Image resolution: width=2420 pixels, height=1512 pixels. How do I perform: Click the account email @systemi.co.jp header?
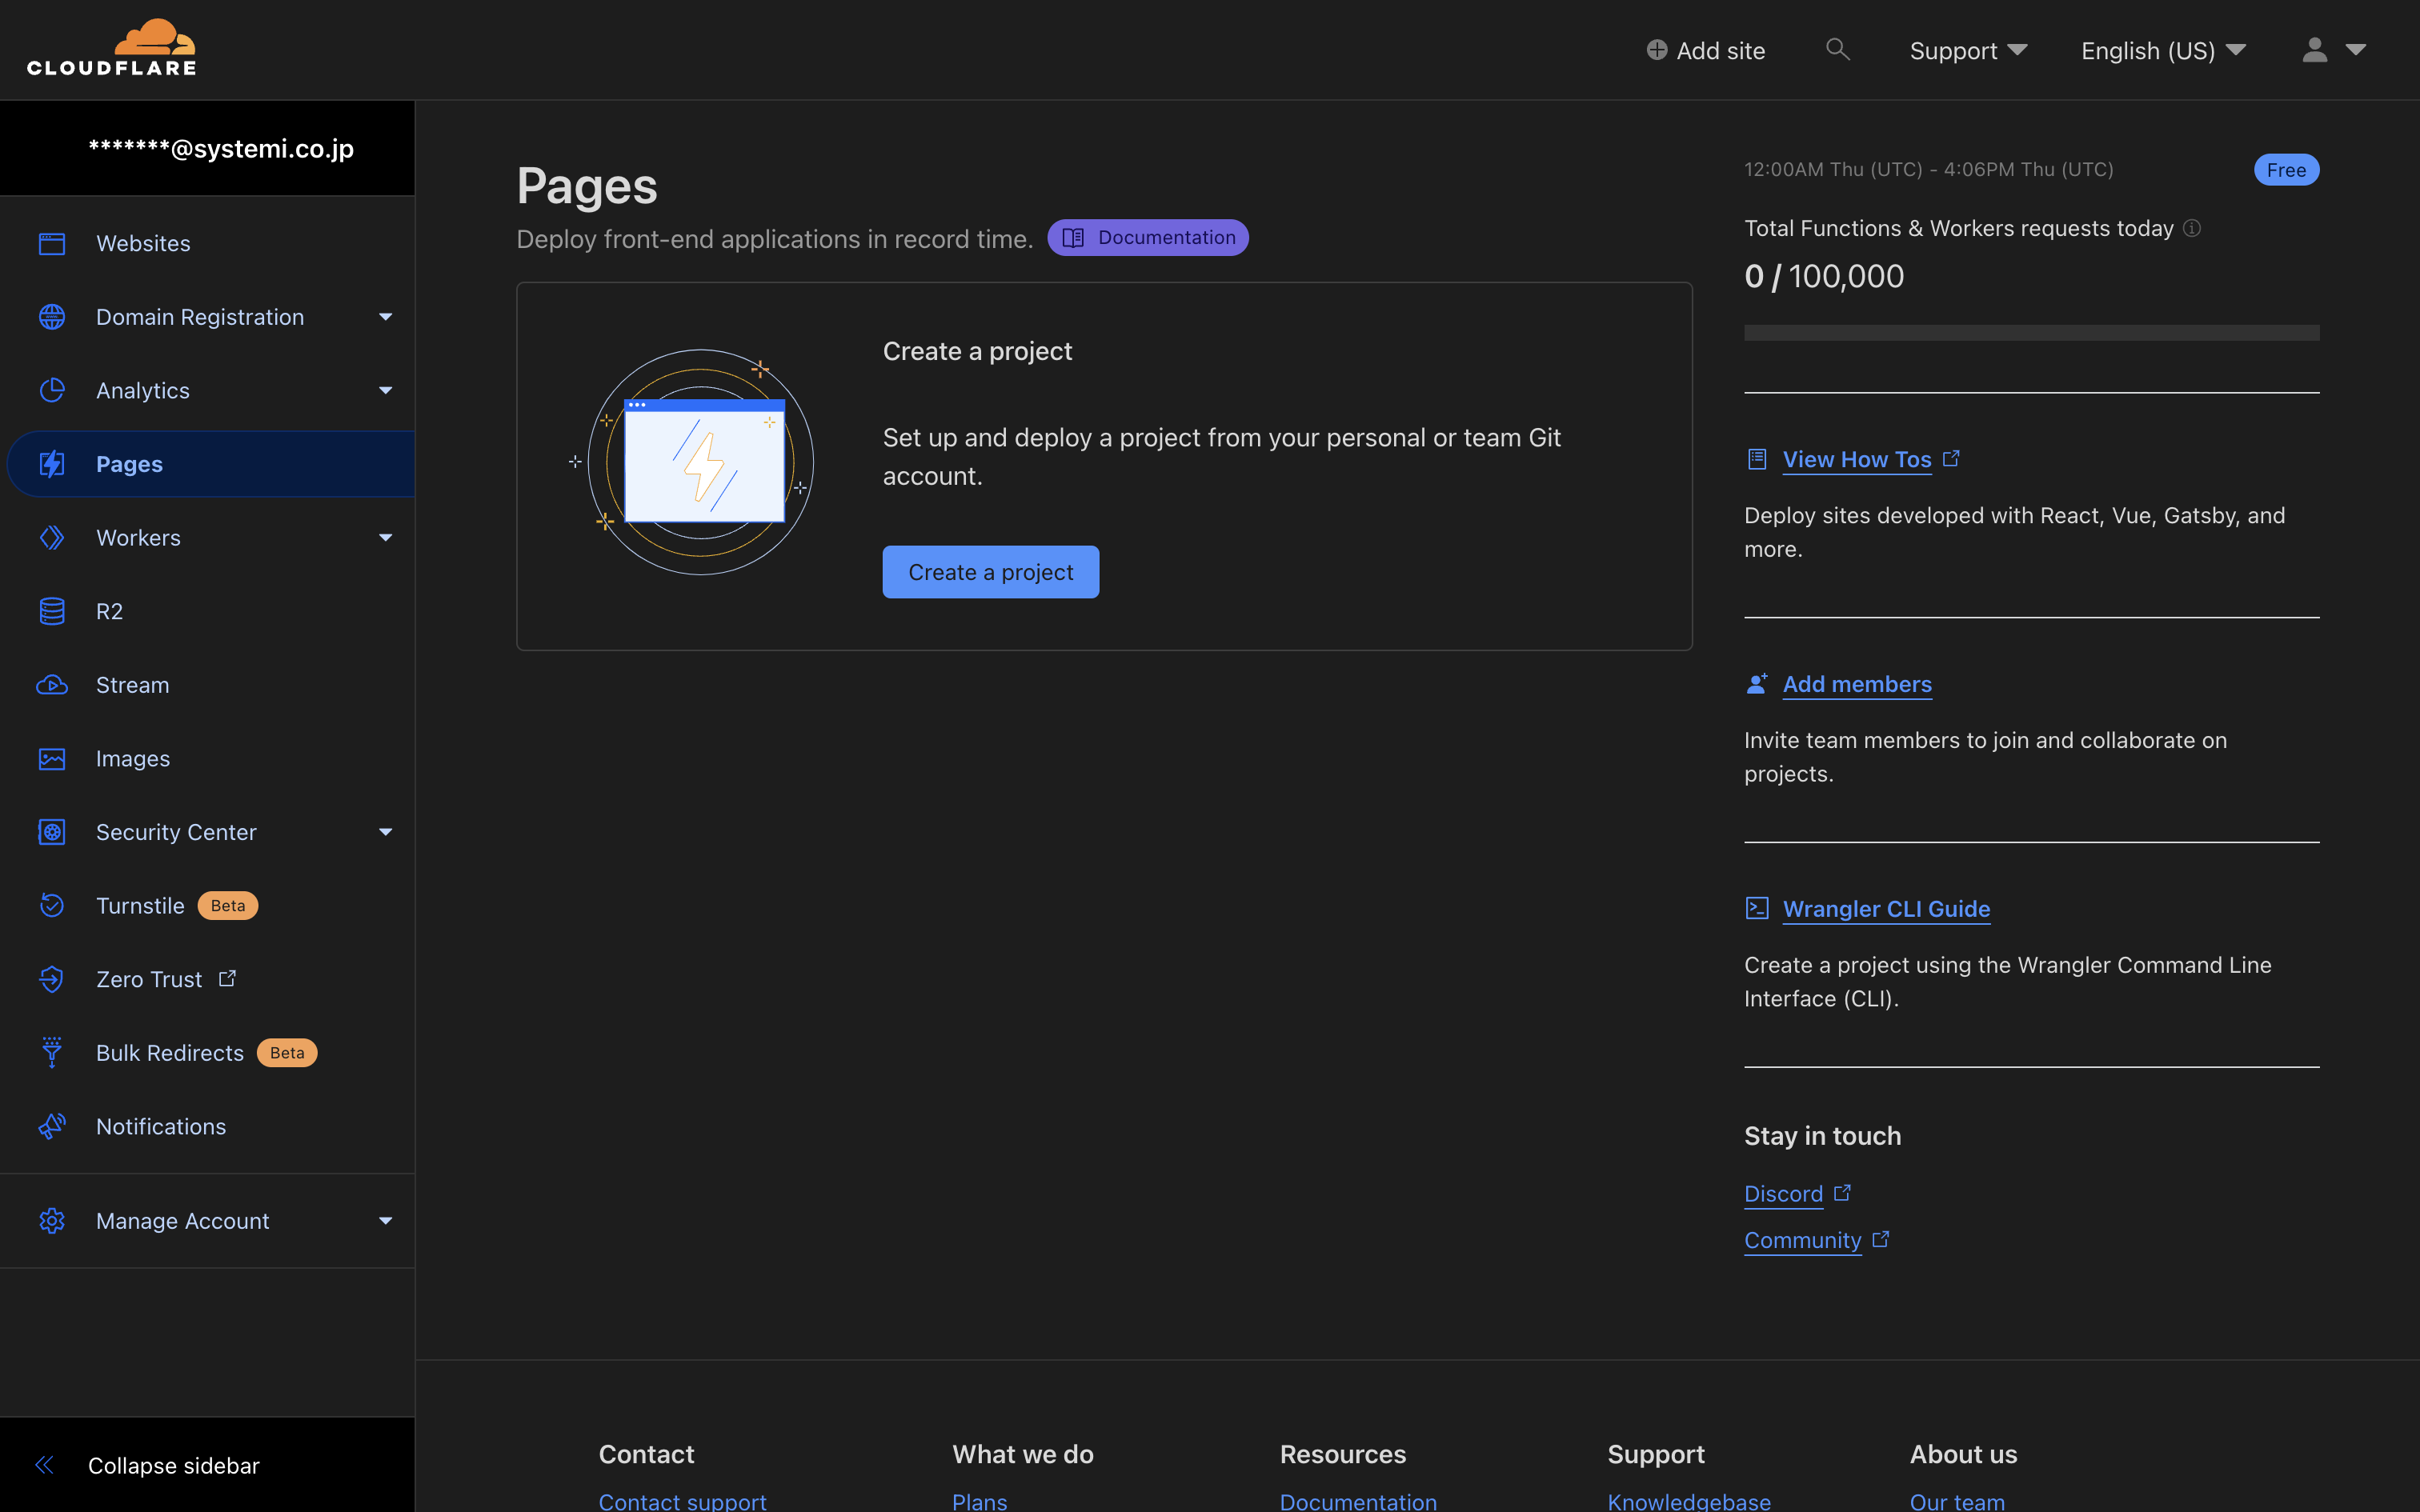[221, 148]
